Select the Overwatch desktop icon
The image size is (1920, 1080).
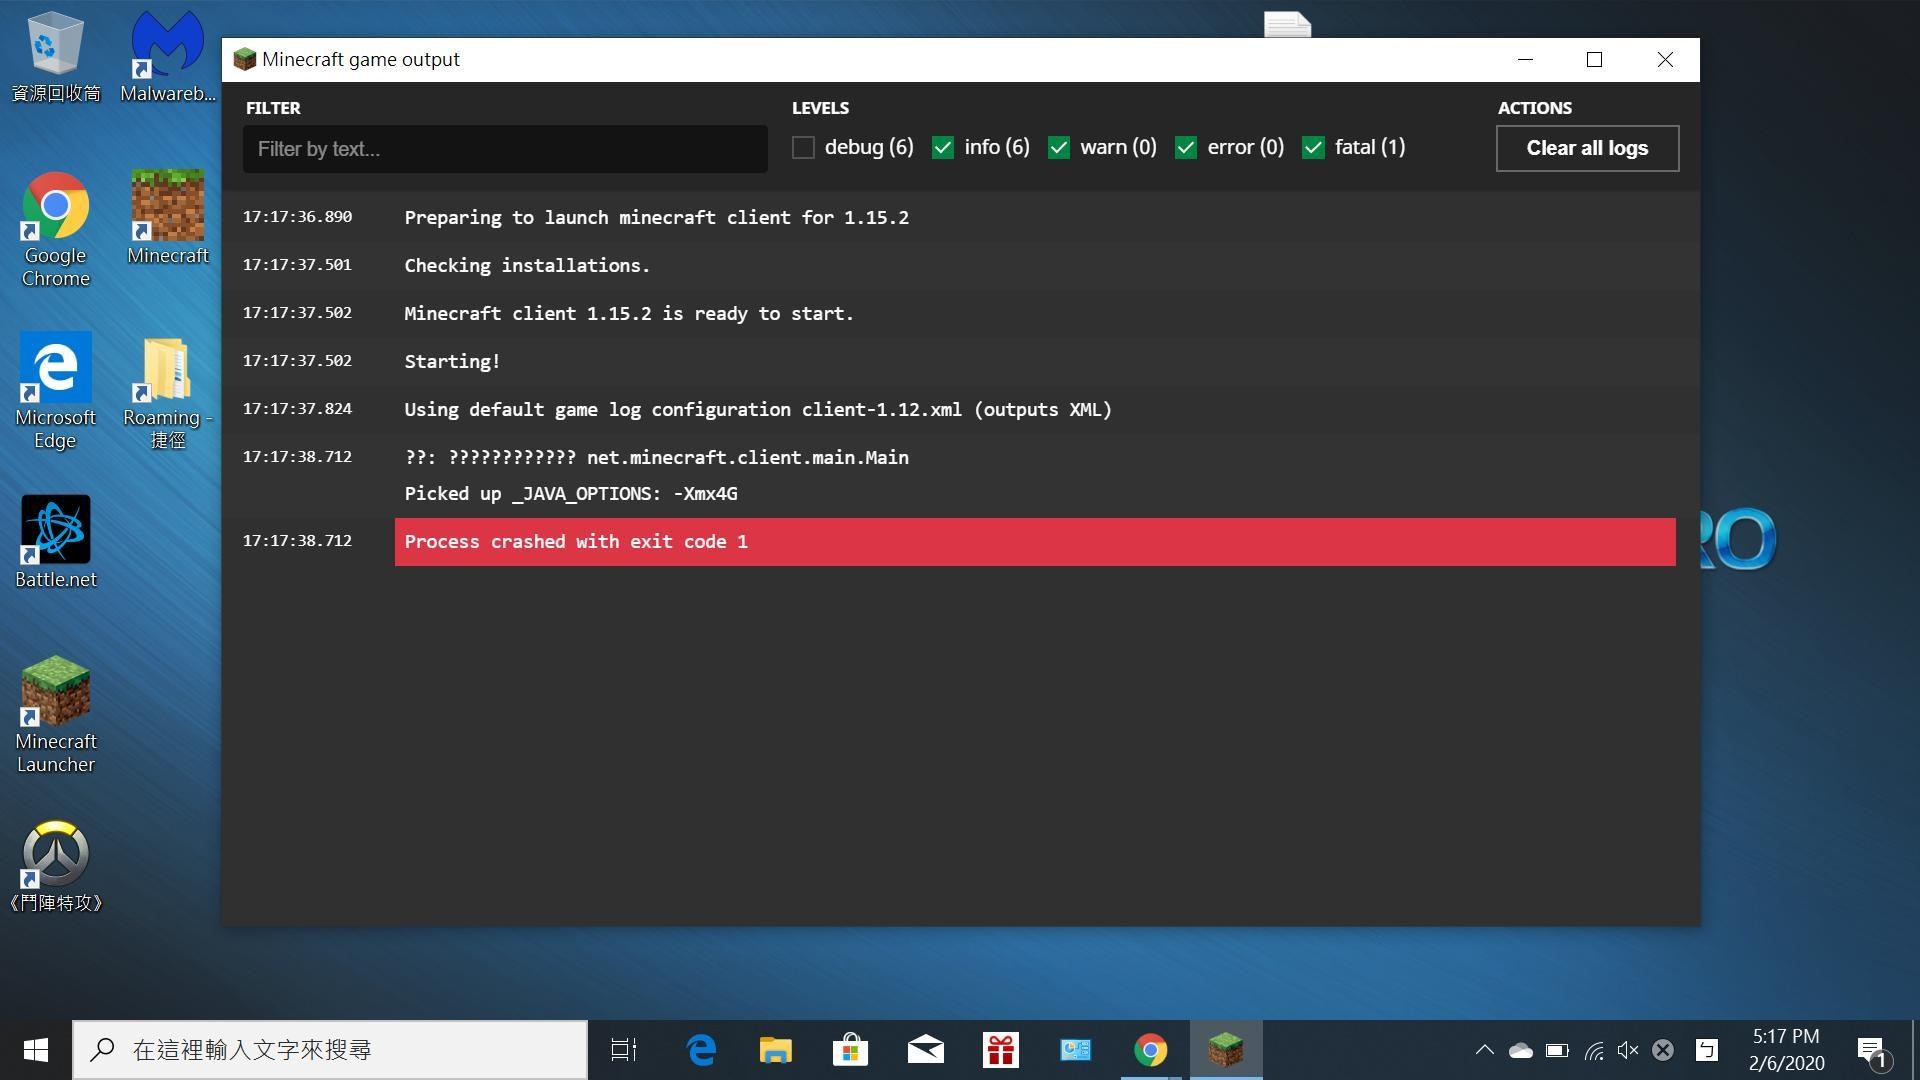point(55,866)
